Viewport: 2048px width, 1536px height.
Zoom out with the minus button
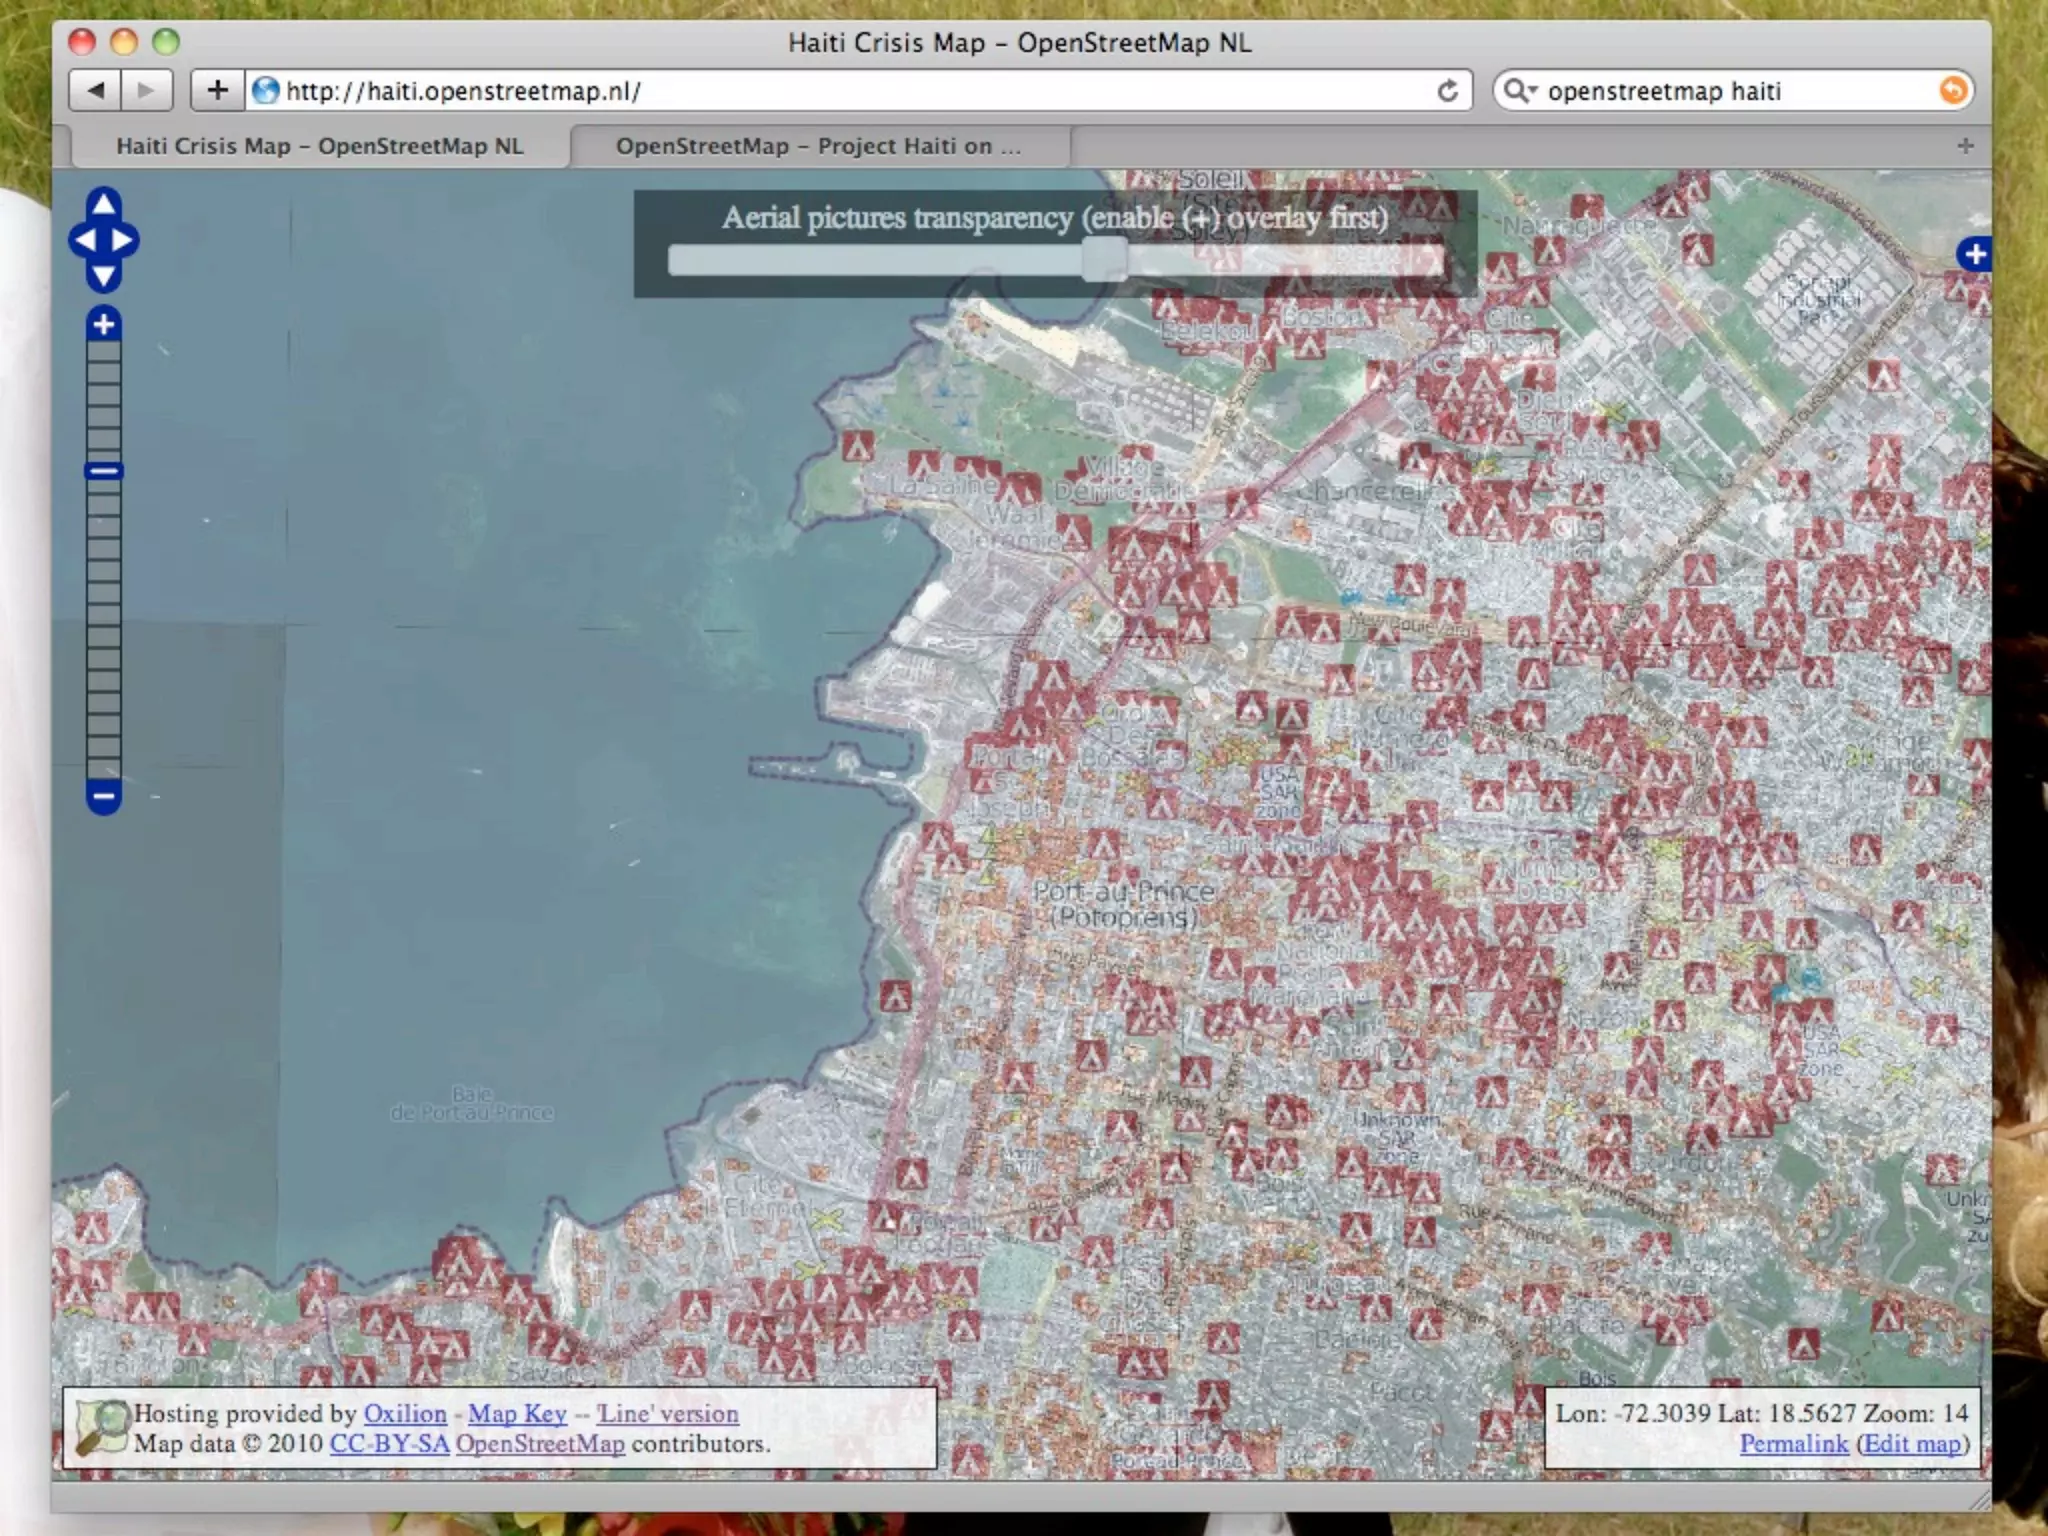(x=104, y=797)
